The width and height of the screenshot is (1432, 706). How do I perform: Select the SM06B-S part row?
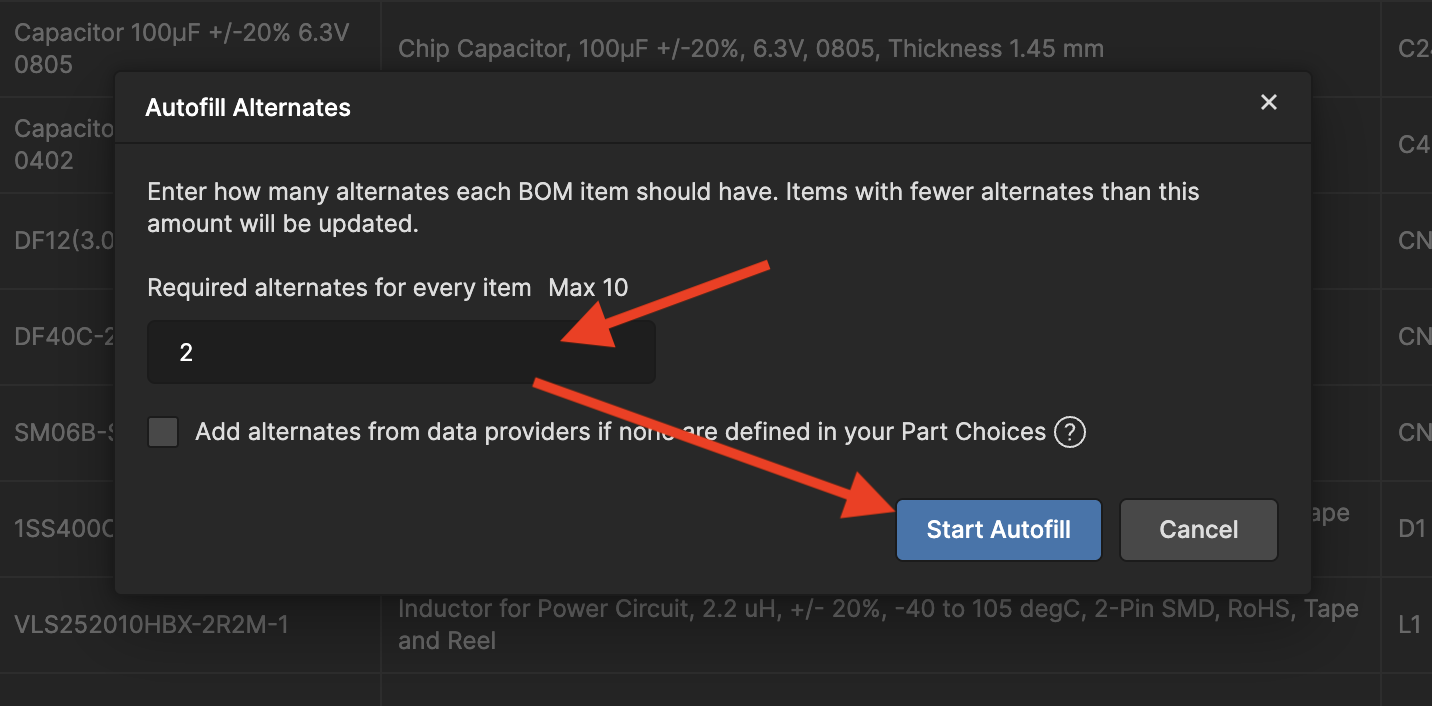[60, 432]
